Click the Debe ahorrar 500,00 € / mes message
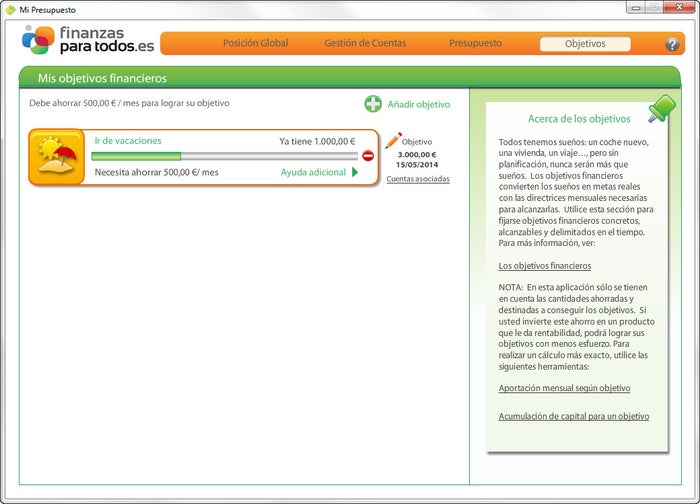Image resolution: width=700 pixels, height=504 pixels. pos(129,103)
